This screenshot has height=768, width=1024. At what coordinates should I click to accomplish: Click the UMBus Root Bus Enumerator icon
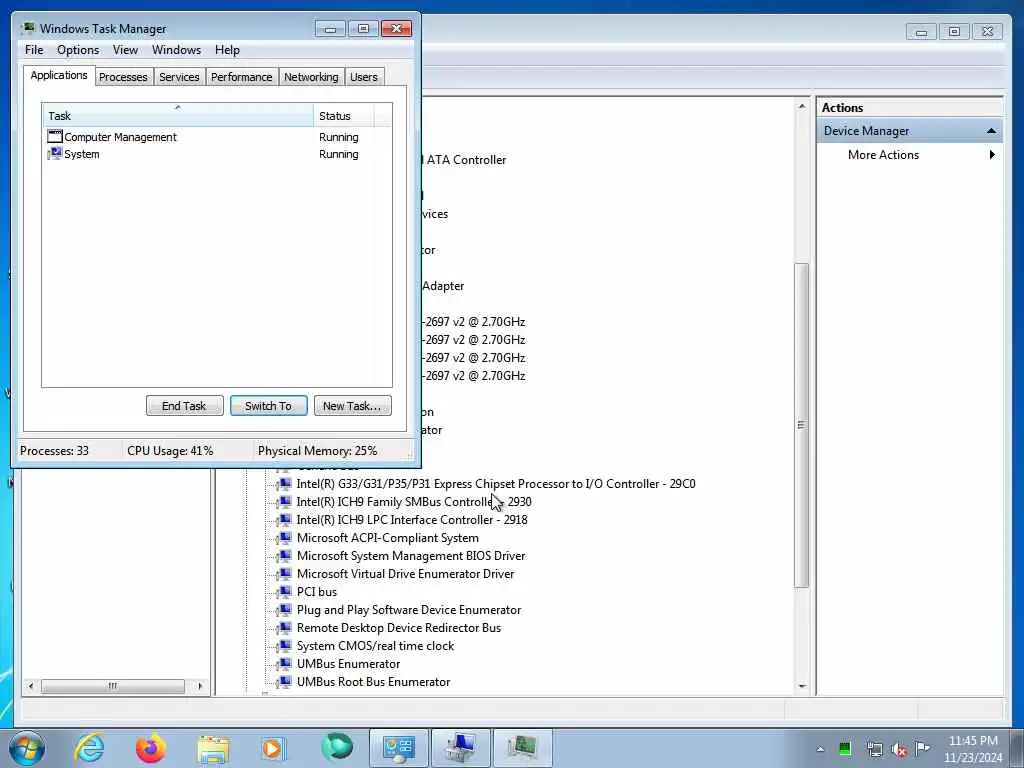click(285, 681)
